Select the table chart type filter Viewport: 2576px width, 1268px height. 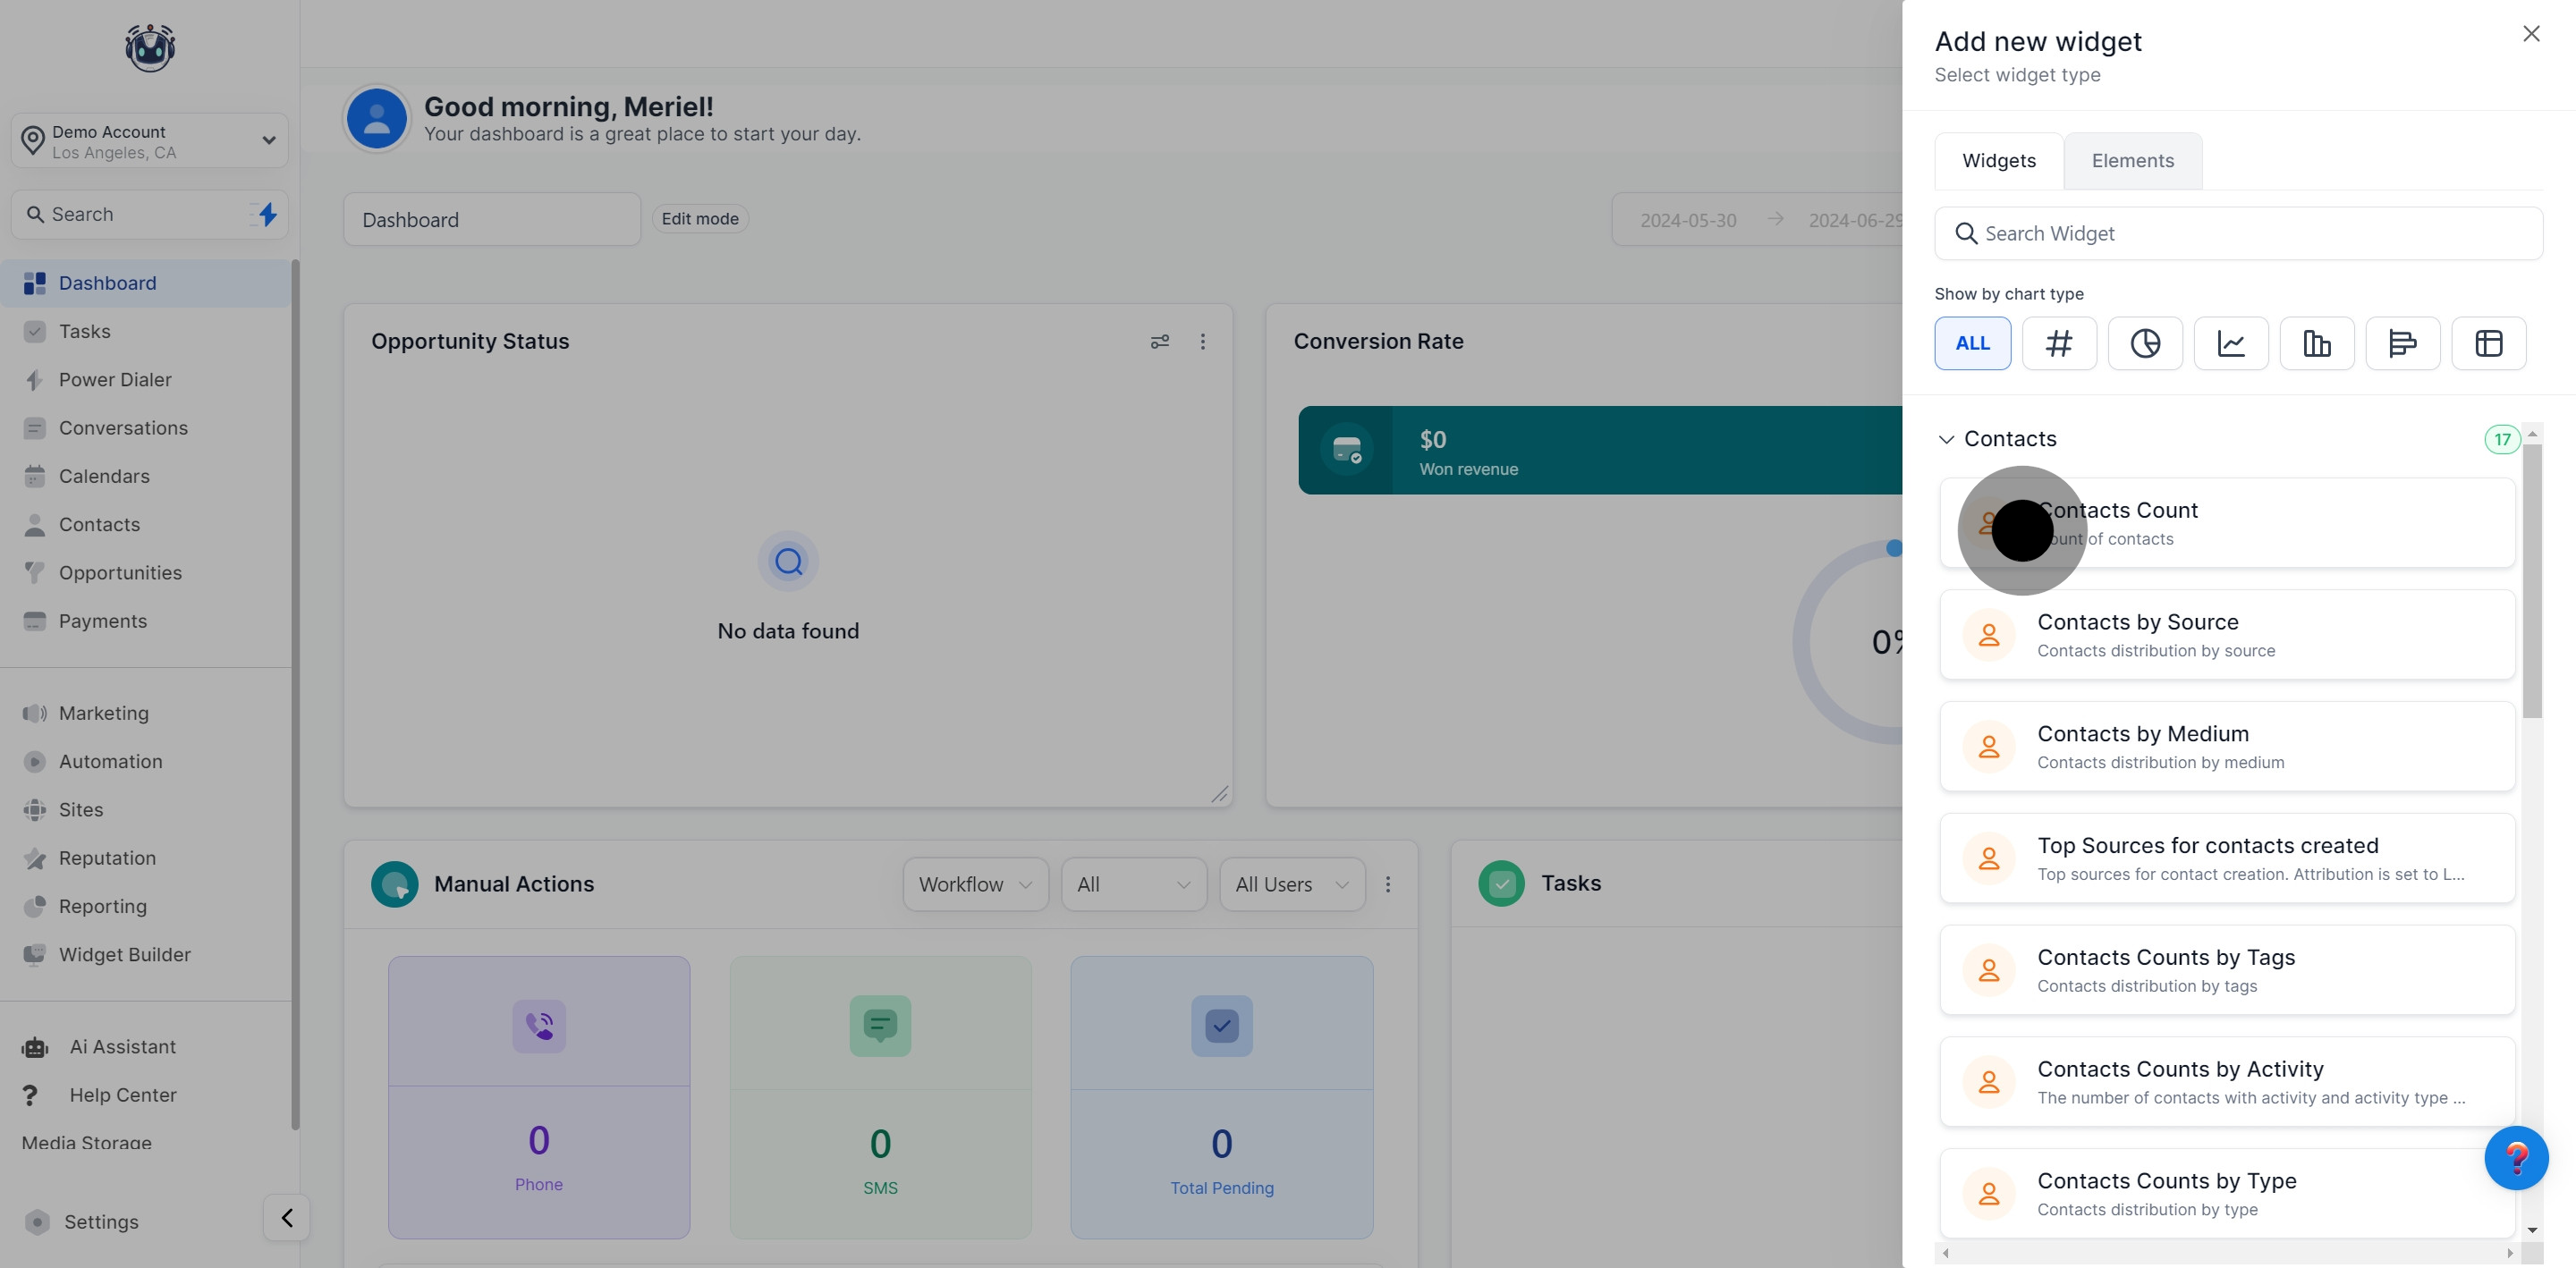click(x=2488, y=343)
